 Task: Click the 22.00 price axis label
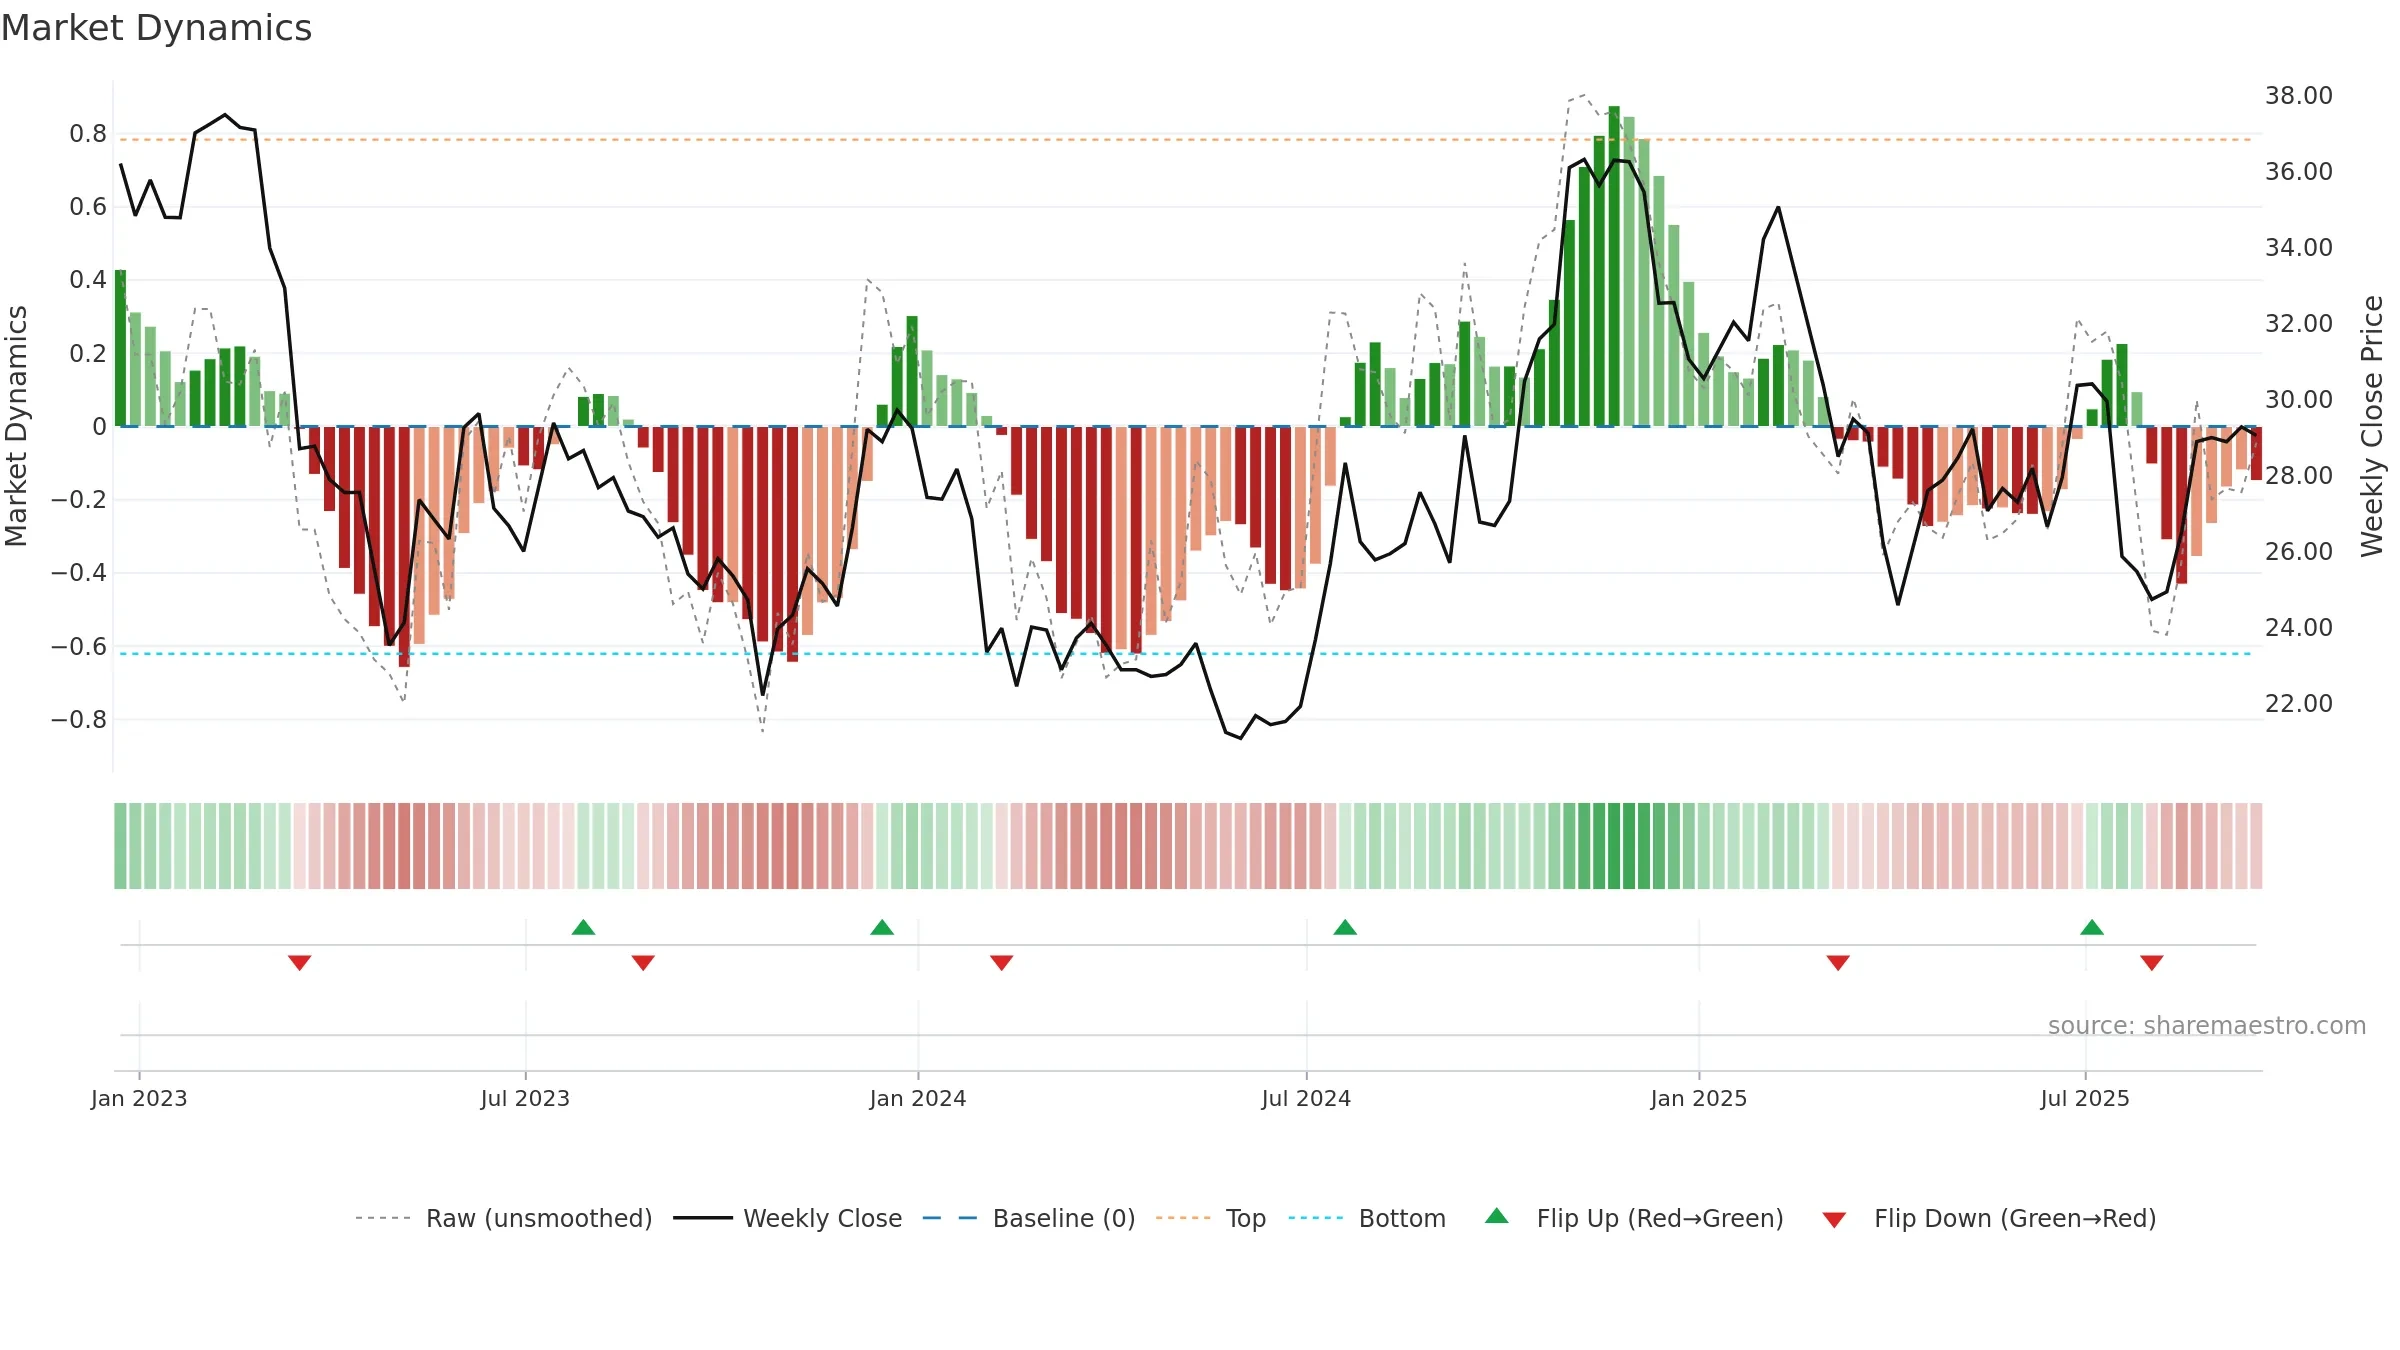[x=2298, y=704]
